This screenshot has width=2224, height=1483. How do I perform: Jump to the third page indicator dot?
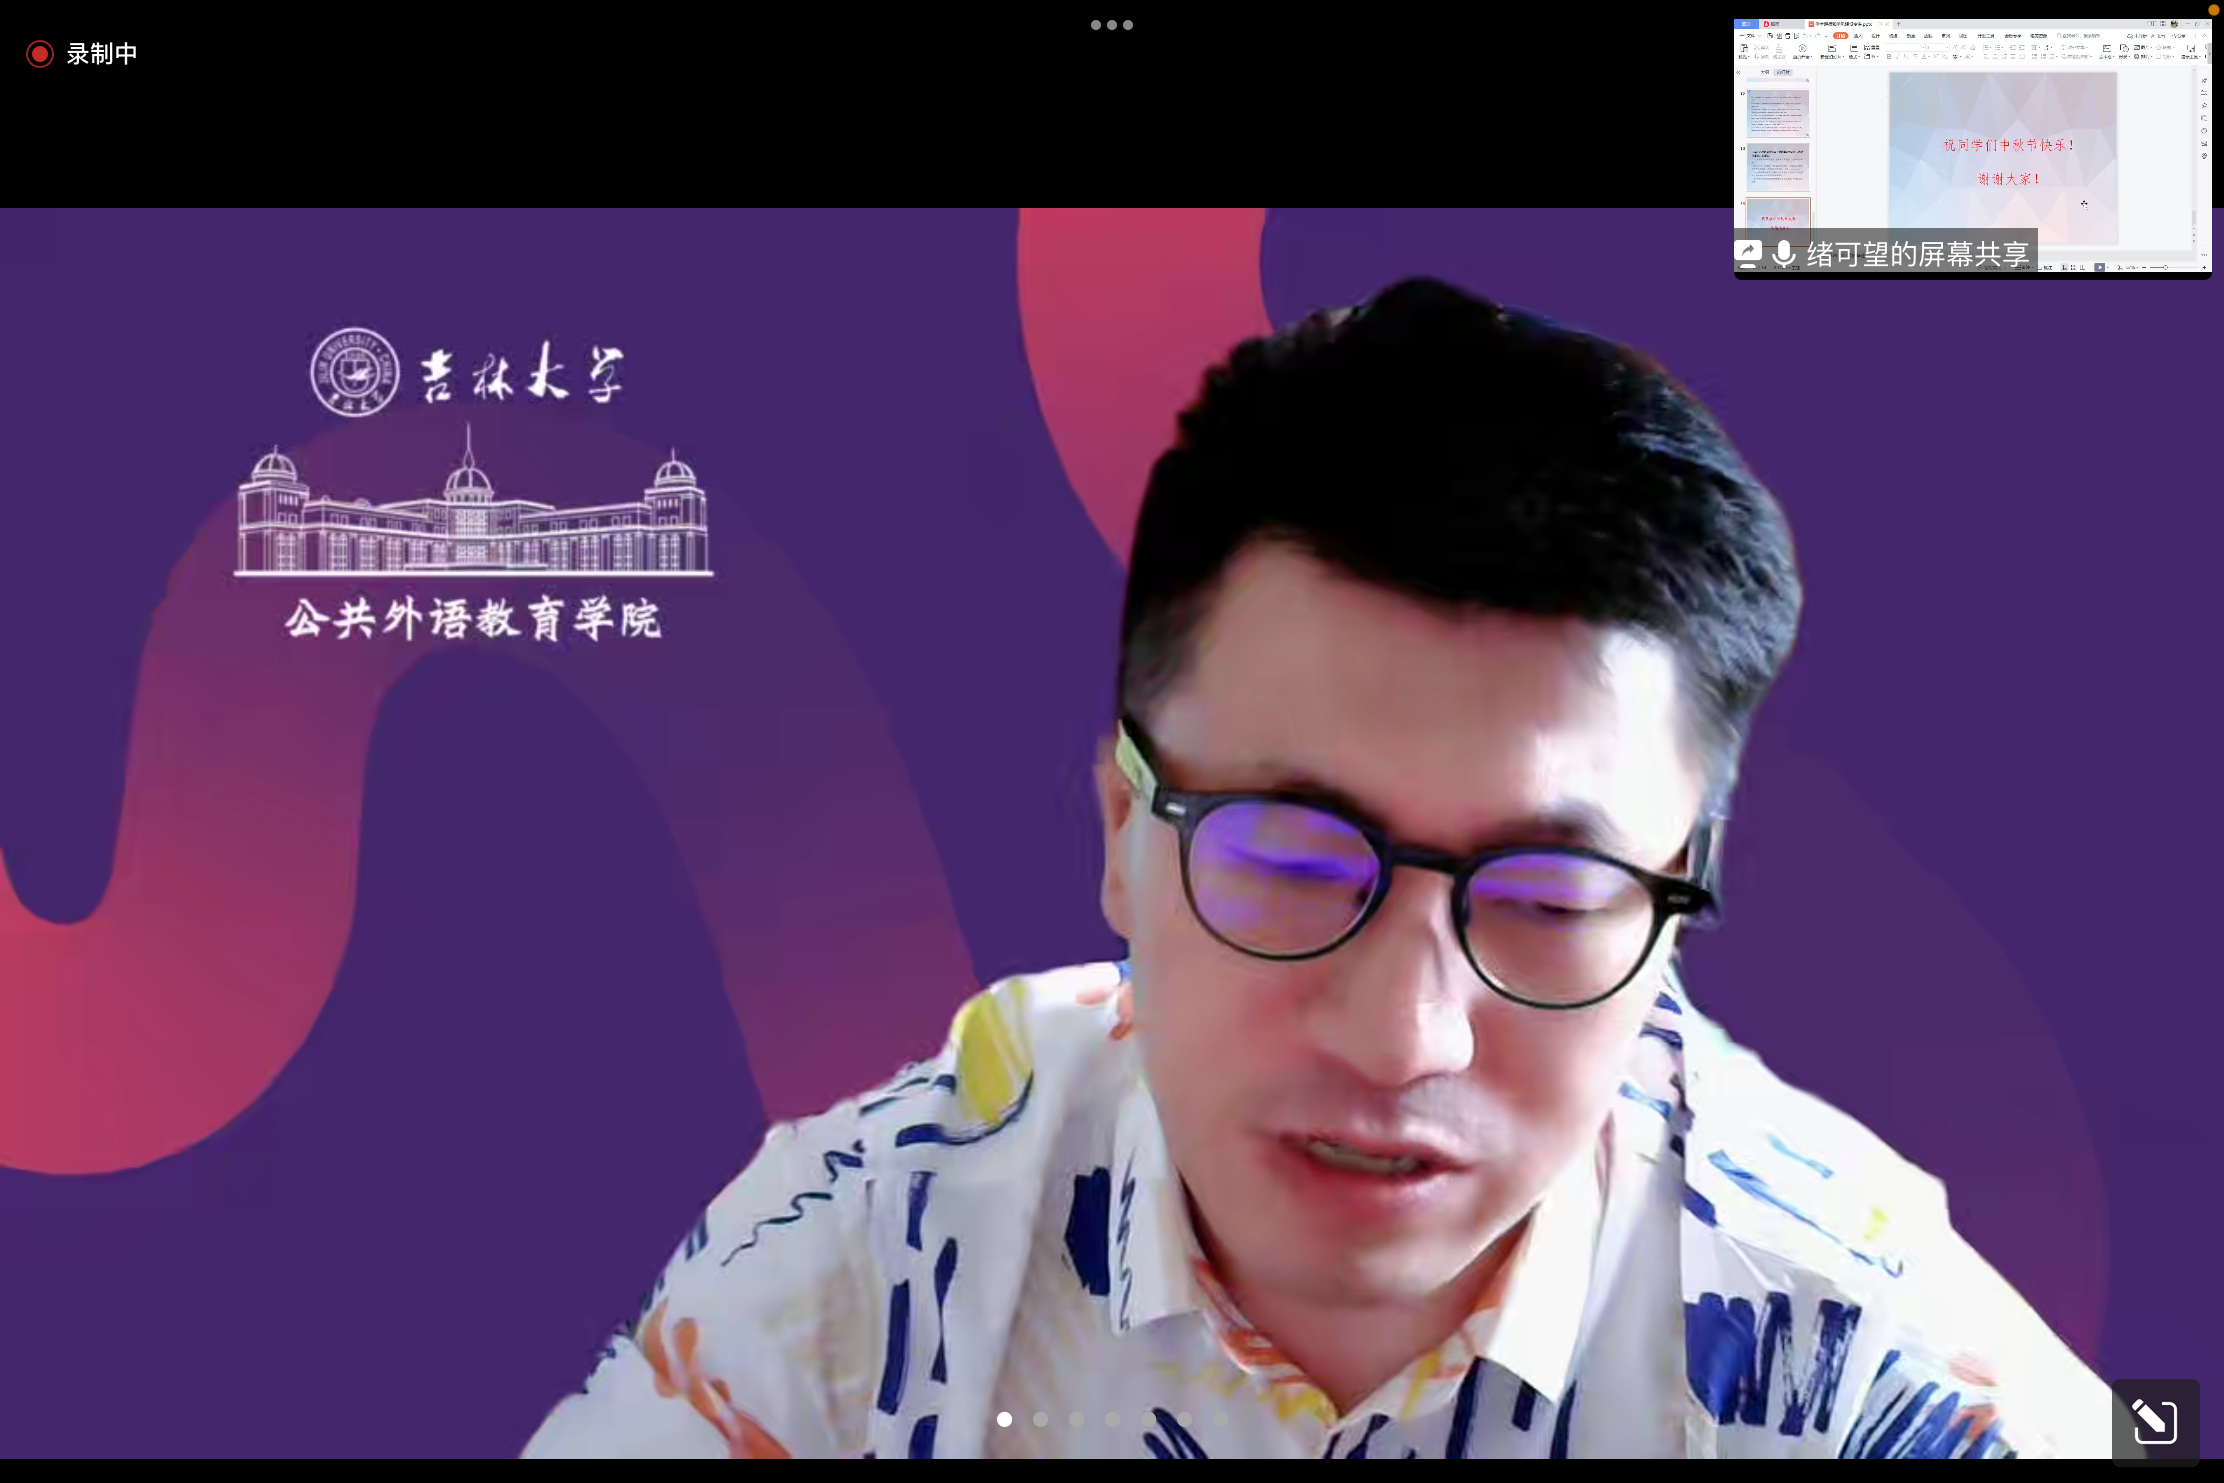click(x=1076, y=1419)
